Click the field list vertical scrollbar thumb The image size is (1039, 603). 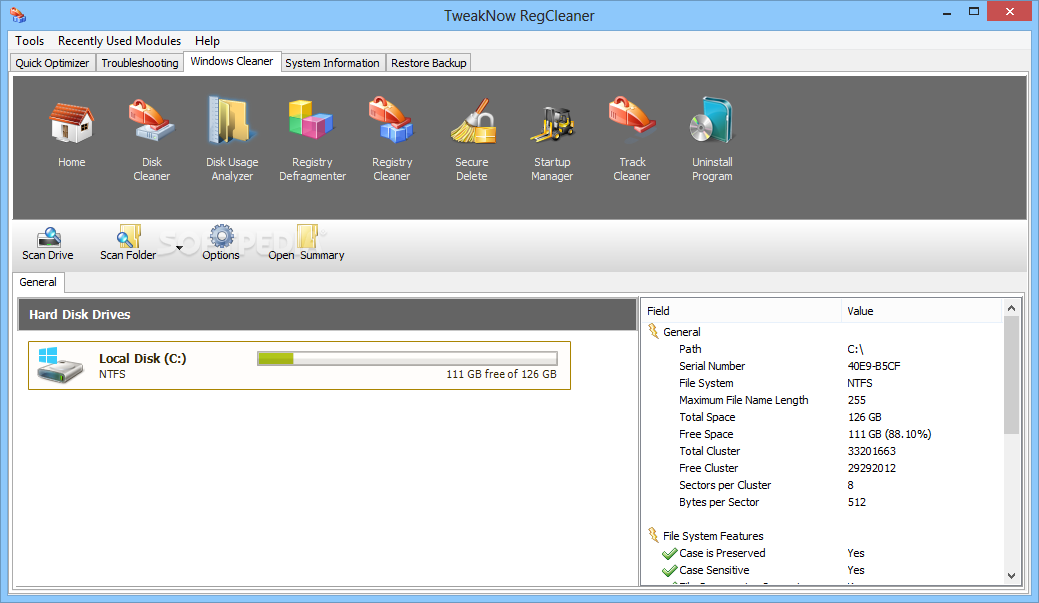pyautogui.click(x=1011, y=375)
